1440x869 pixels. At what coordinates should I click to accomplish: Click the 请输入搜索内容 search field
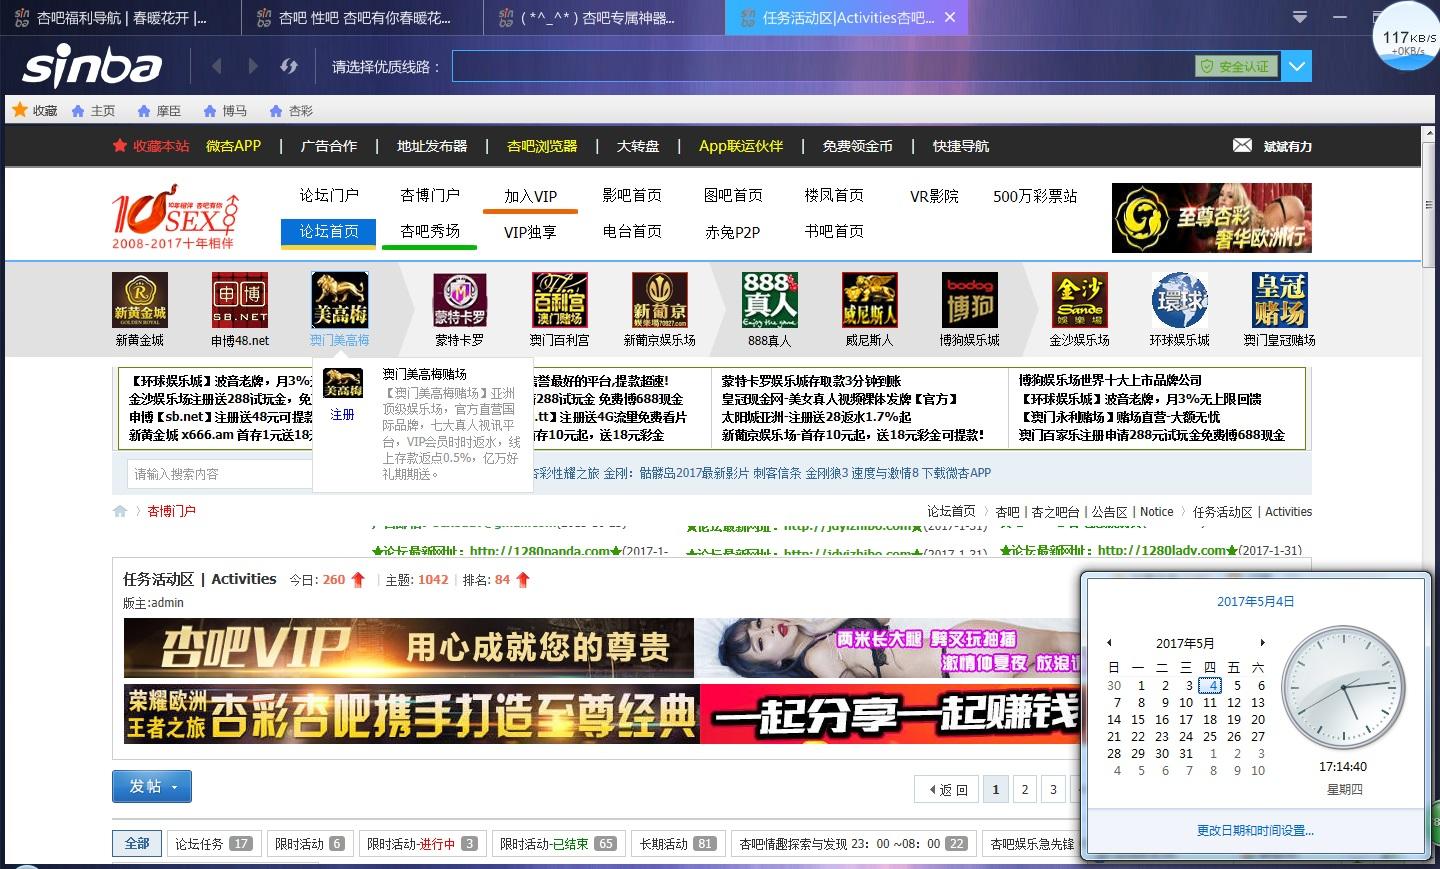(220, 474)
